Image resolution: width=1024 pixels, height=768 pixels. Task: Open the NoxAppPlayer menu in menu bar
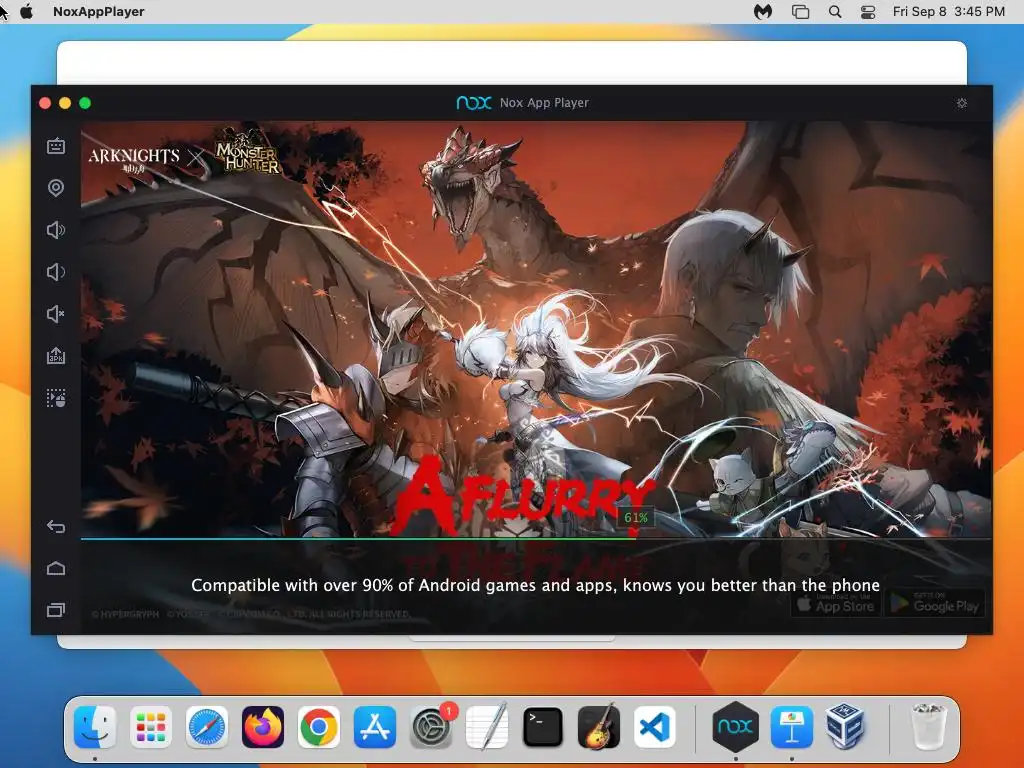click(99, 11)
